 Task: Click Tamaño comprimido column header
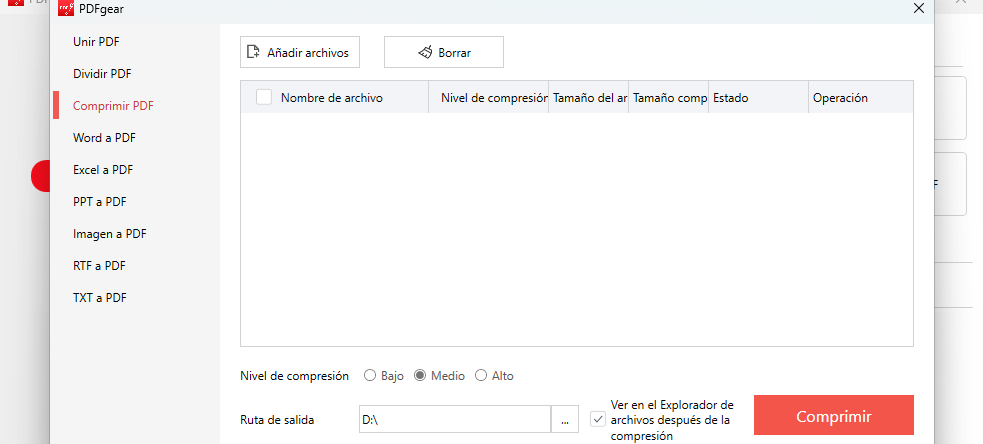668,97
